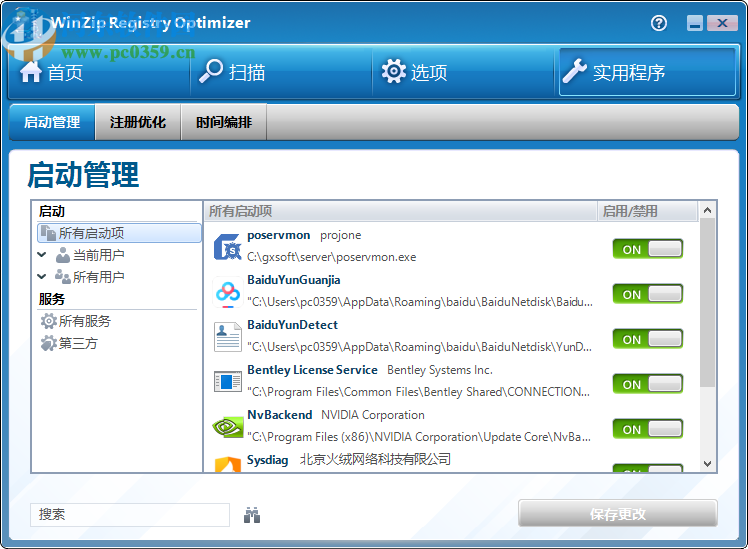Click the C:\gxsoft\server\poservmon.exe path

(x=332, y=257)
